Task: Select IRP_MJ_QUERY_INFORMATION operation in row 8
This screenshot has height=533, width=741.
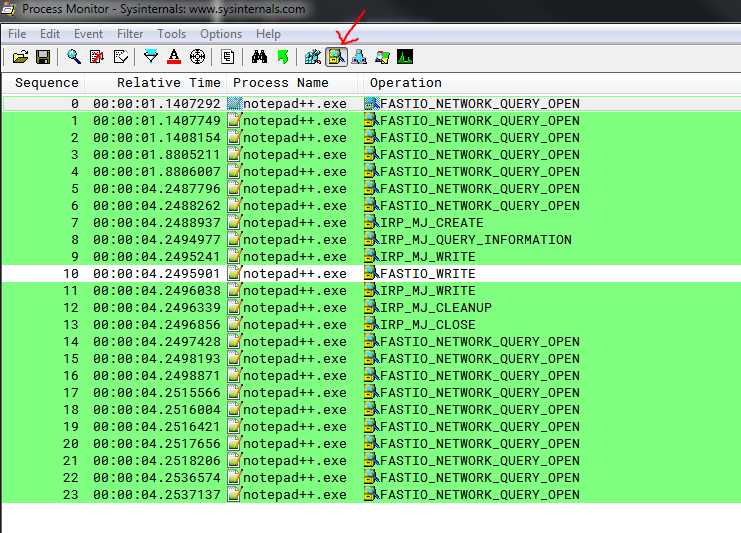Action: 476,240
